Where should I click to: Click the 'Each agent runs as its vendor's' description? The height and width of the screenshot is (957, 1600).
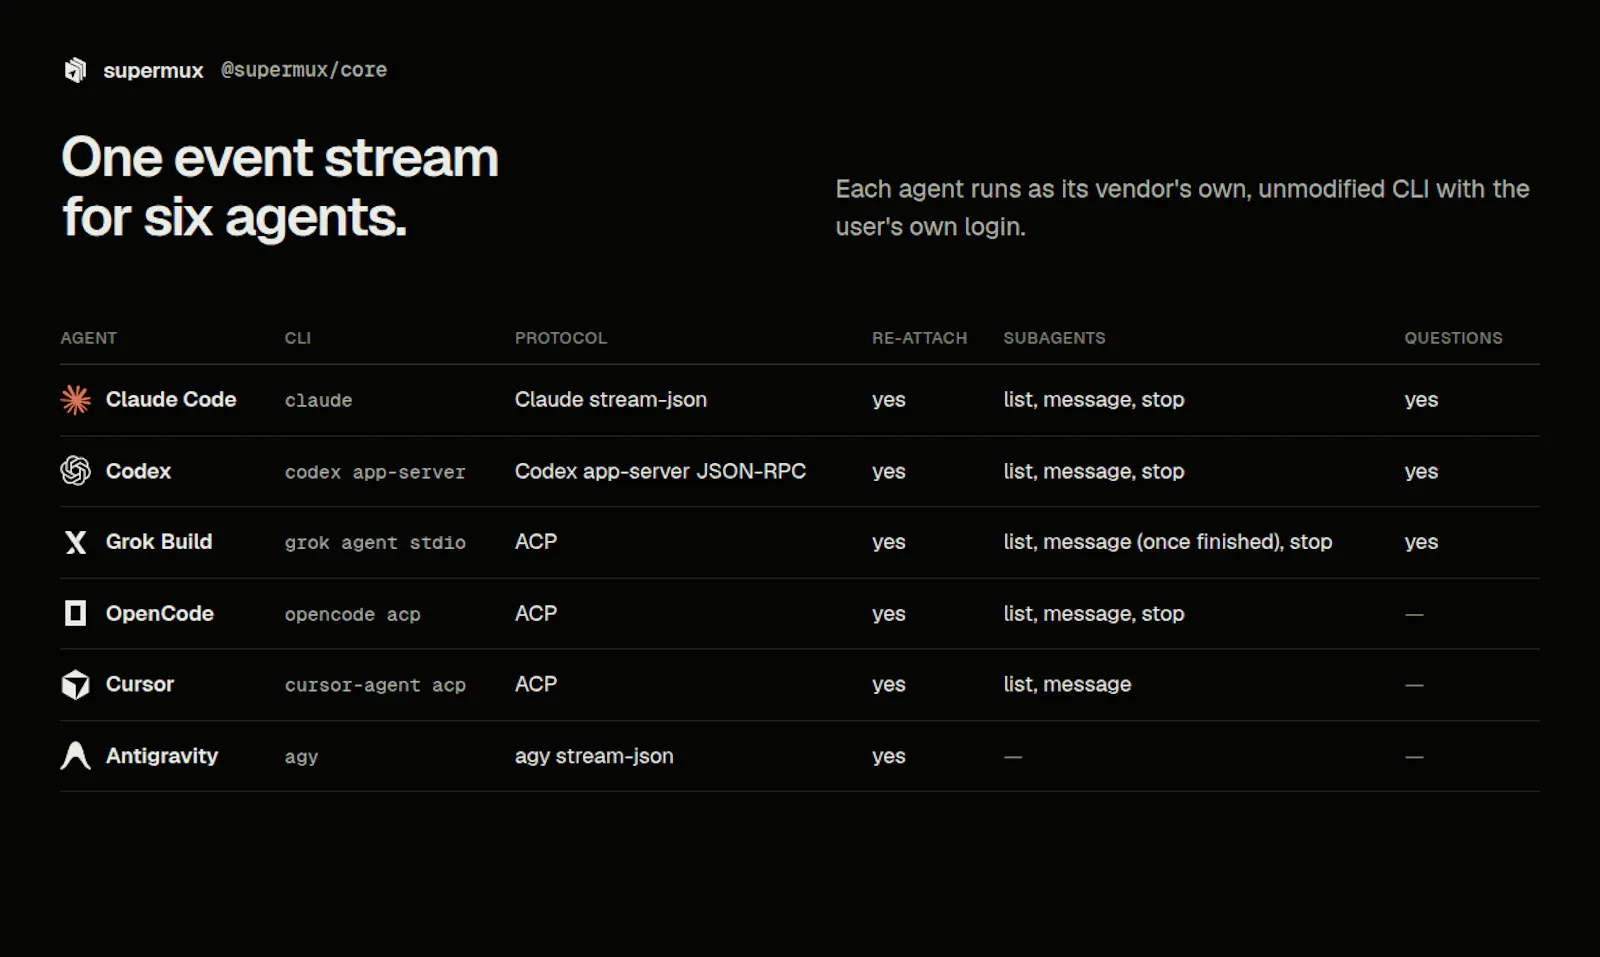[1182, 208]
